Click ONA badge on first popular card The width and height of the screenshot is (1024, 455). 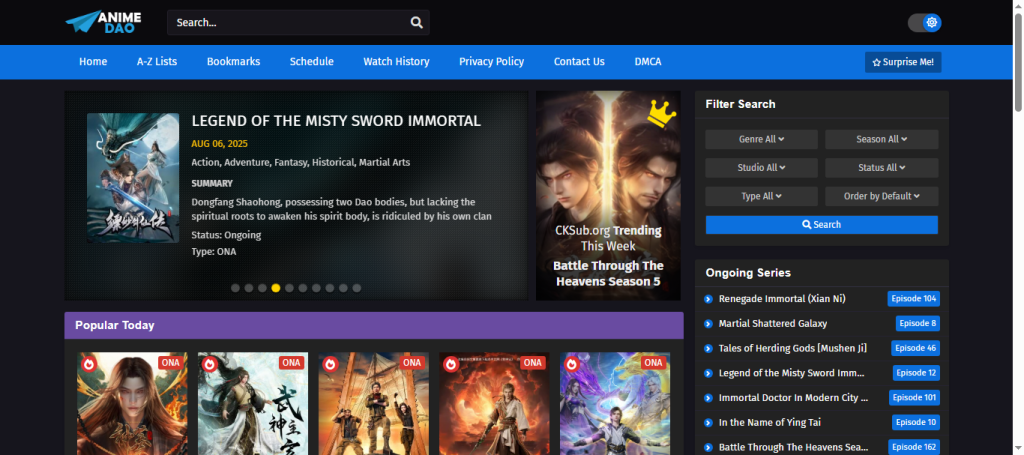pos(170,363)
